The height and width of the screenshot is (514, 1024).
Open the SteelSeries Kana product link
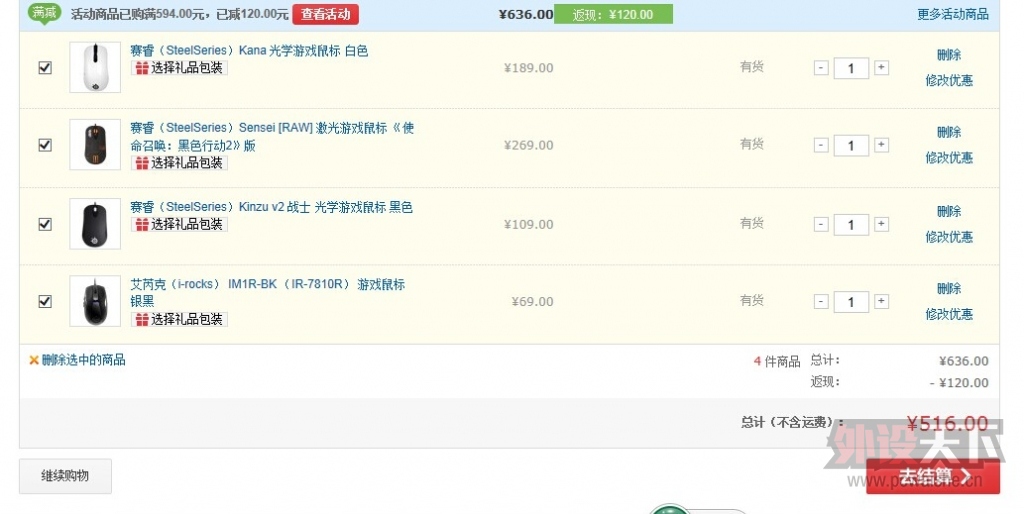click(249, 50)
